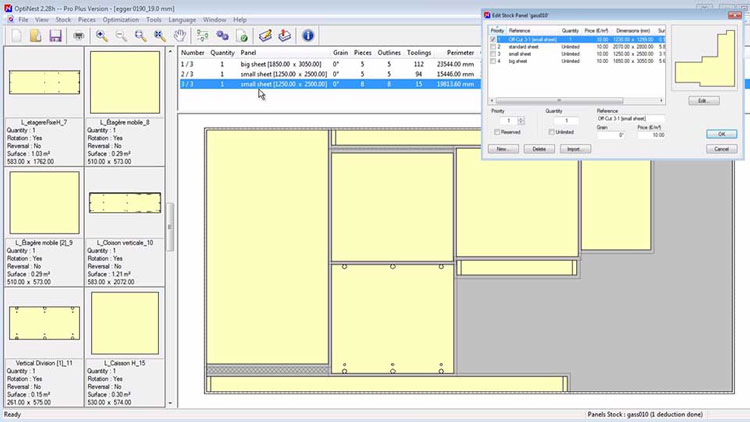
Task: Click the stock list scroll right arrow
Action: coord(662,100)
